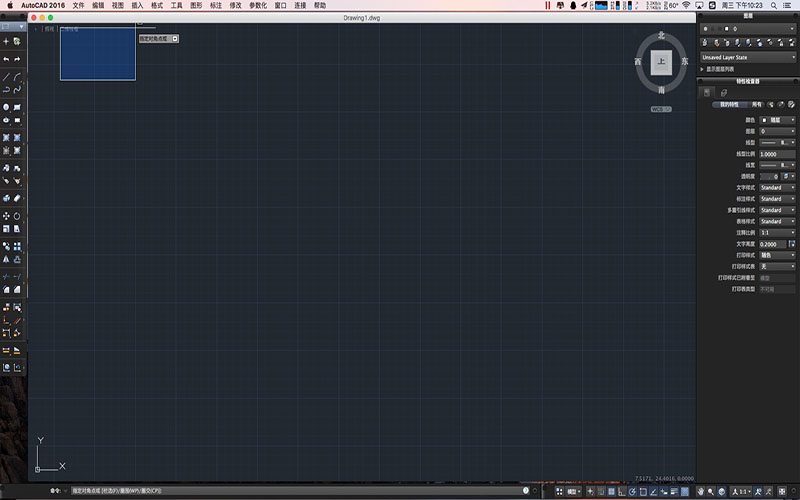Open the 标注 menu
800x500 pixels.
point(216,5)
